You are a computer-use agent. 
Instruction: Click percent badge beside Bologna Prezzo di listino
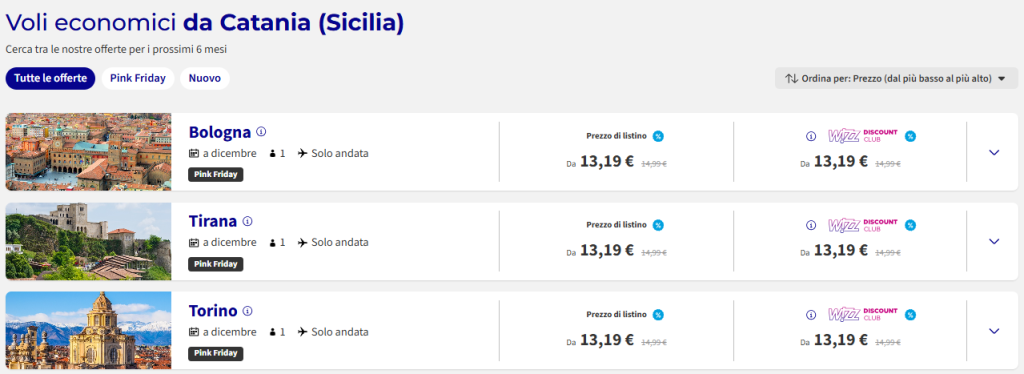(x=658, y=136)
